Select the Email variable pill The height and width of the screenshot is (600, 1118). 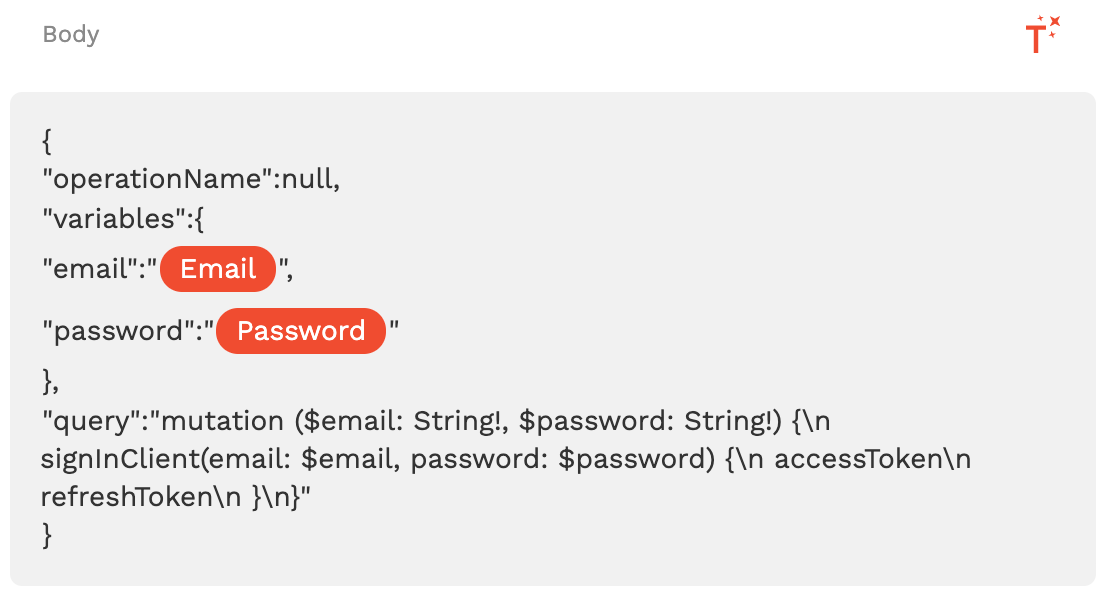coord(218,269)
